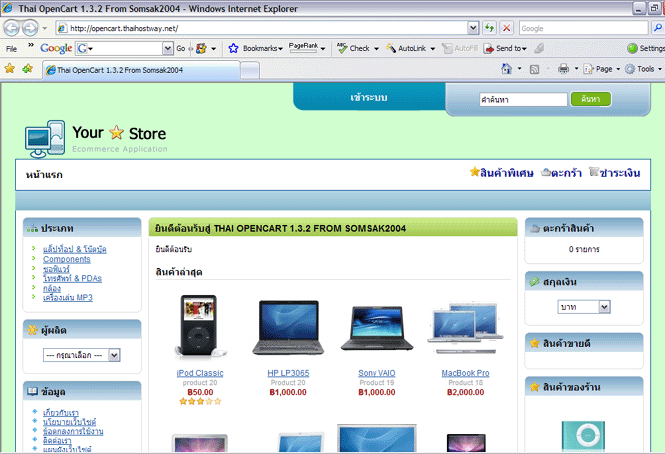Click the browser Forward arrow button
This screenshot has height=454, width=665.
(30, 28)
